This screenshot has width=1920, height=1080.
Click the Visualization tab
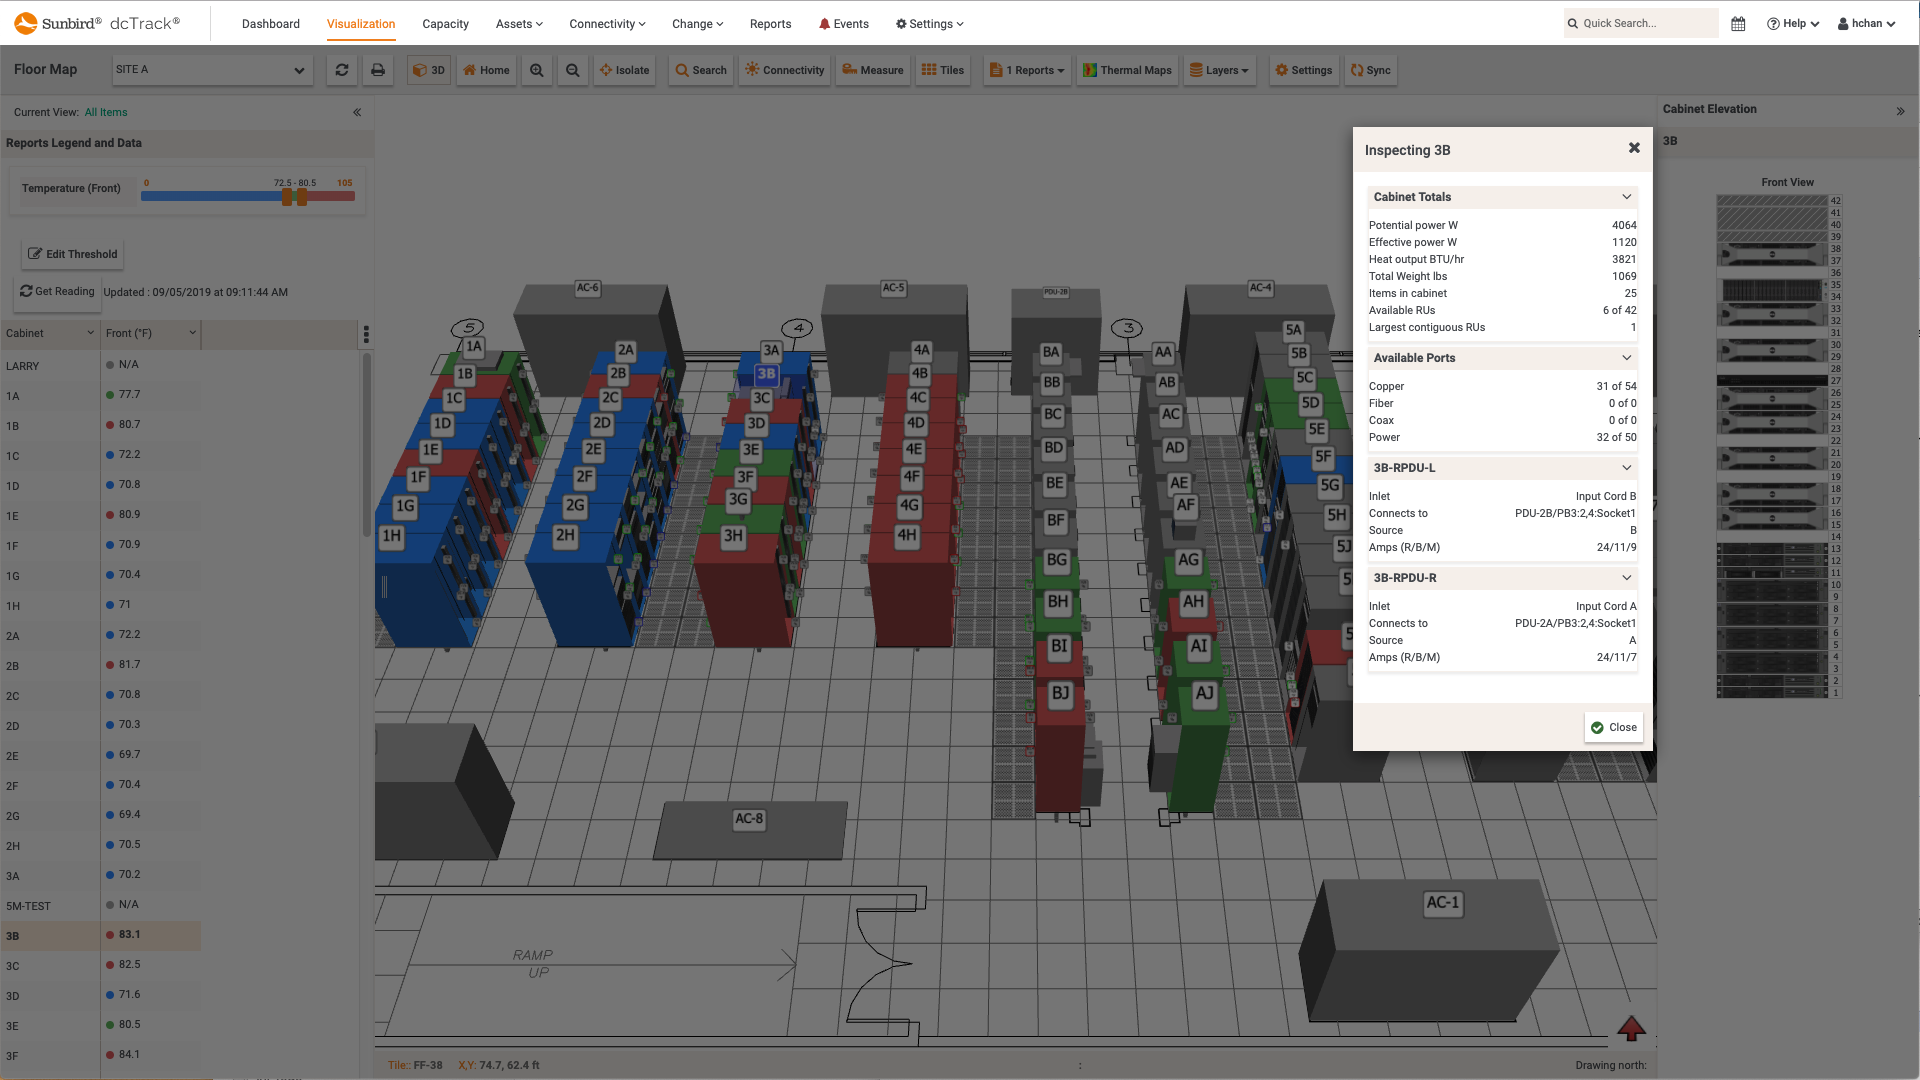360,24
